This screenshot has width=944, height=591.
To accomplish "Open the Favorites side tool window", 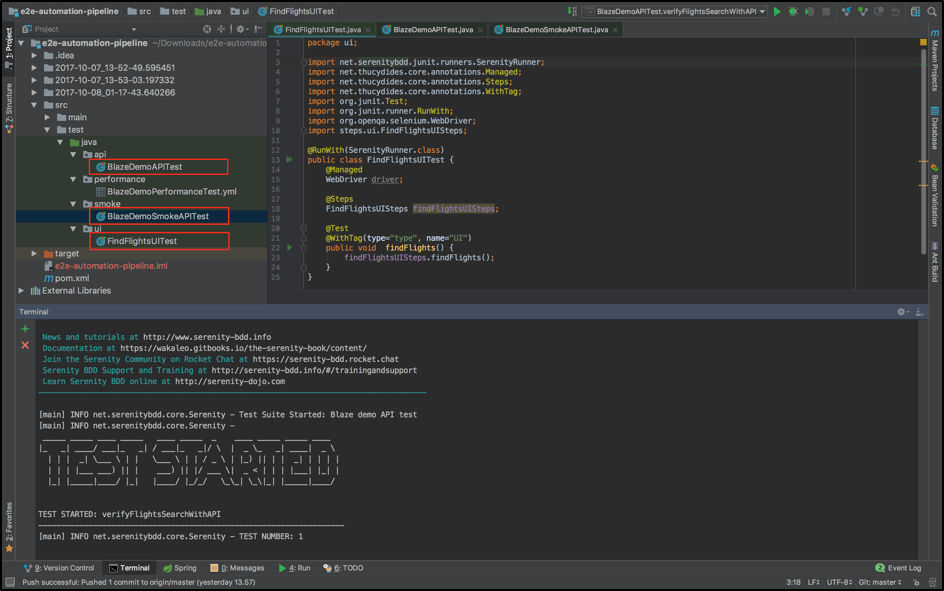I will [x=9, y=527].
